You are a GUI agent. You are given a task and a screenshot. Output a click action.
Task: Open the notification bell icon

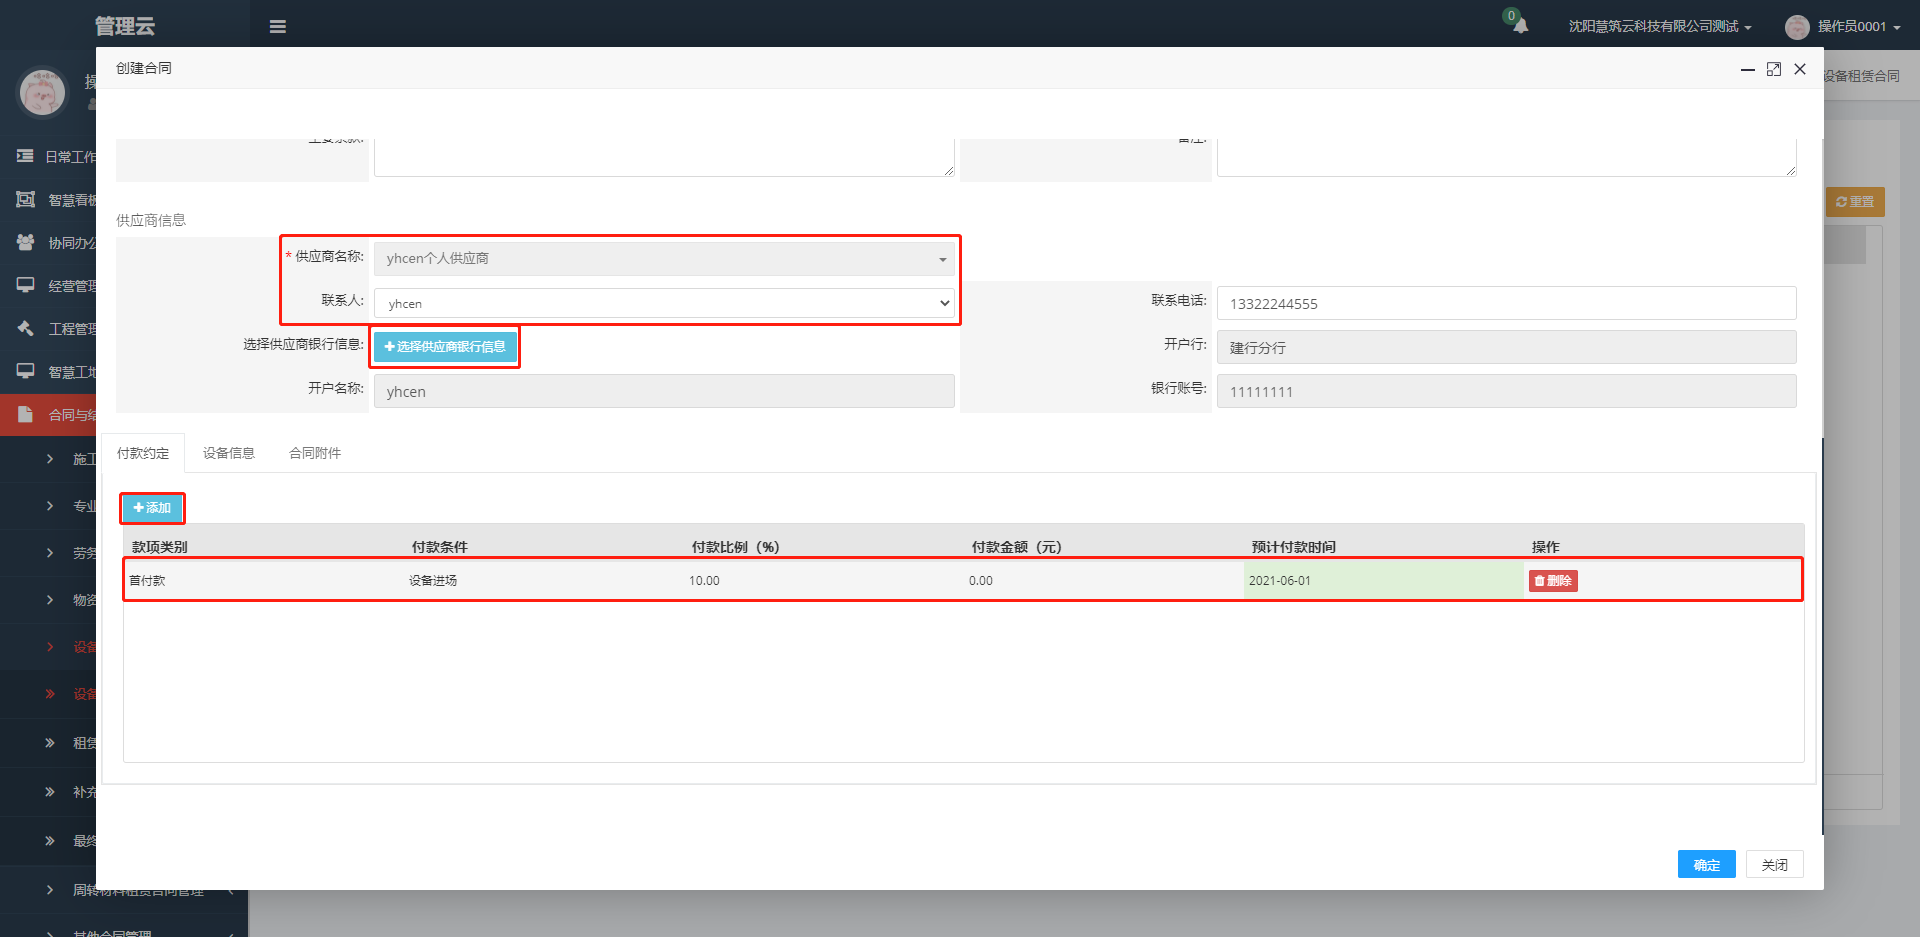click(1520, 26)
